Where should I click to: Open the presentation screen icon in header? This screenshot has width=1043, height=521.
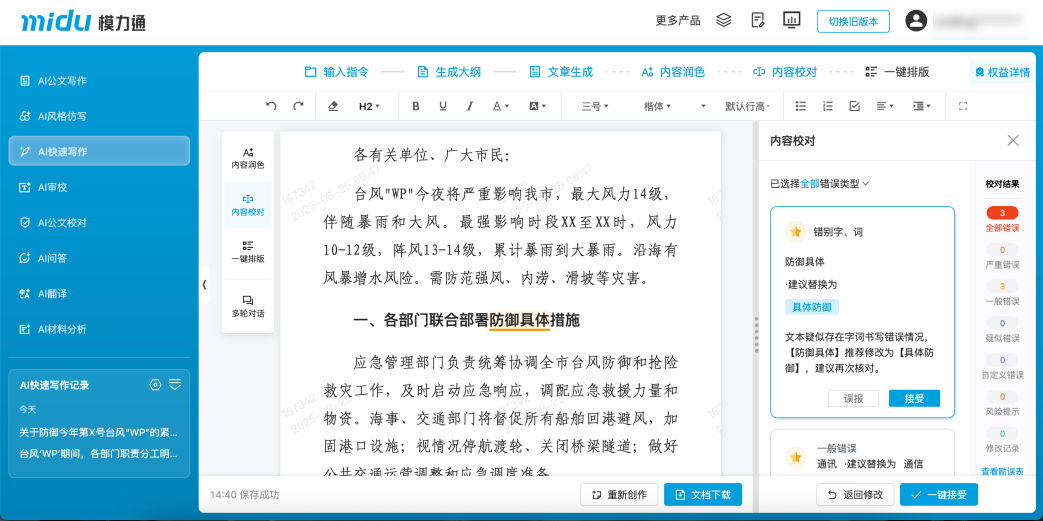click(791, 20)
